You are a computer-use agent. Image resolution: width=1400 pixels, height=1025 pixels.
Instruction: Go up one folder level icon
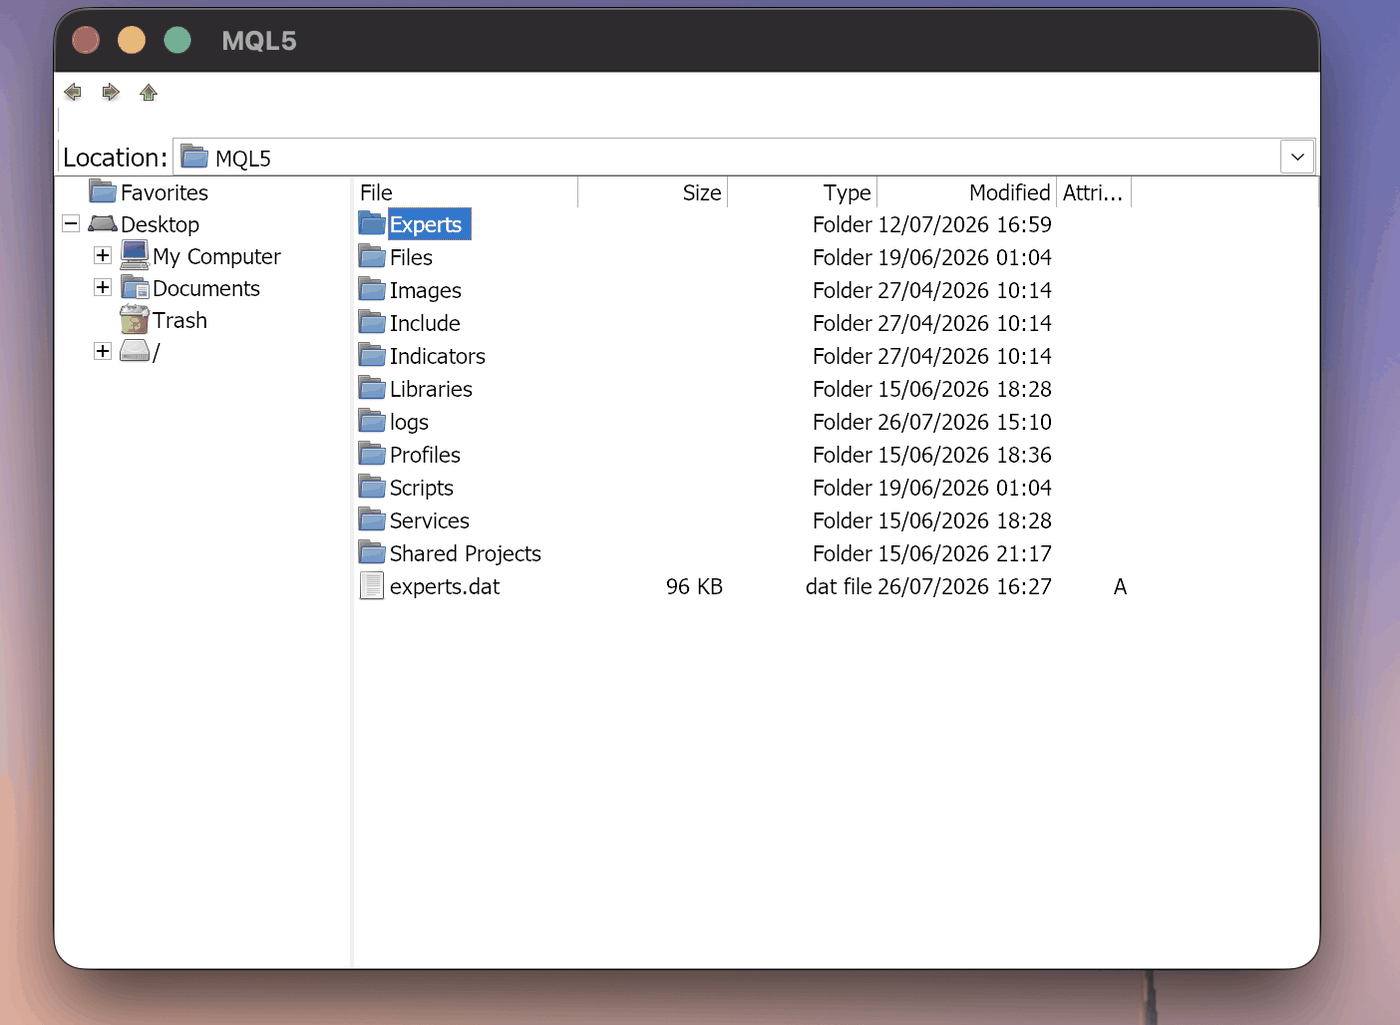coord(149,92)
